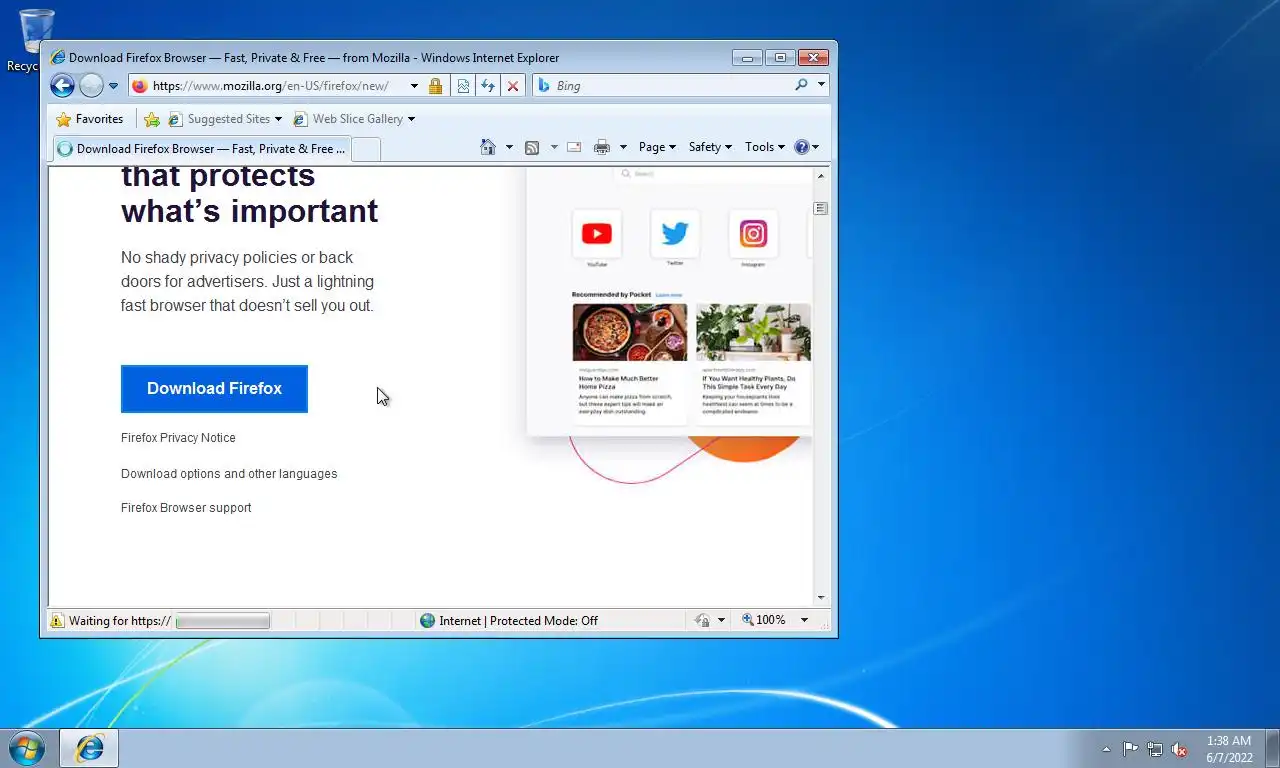Click the Instagram tile in the preview

[x=753, y=234]
